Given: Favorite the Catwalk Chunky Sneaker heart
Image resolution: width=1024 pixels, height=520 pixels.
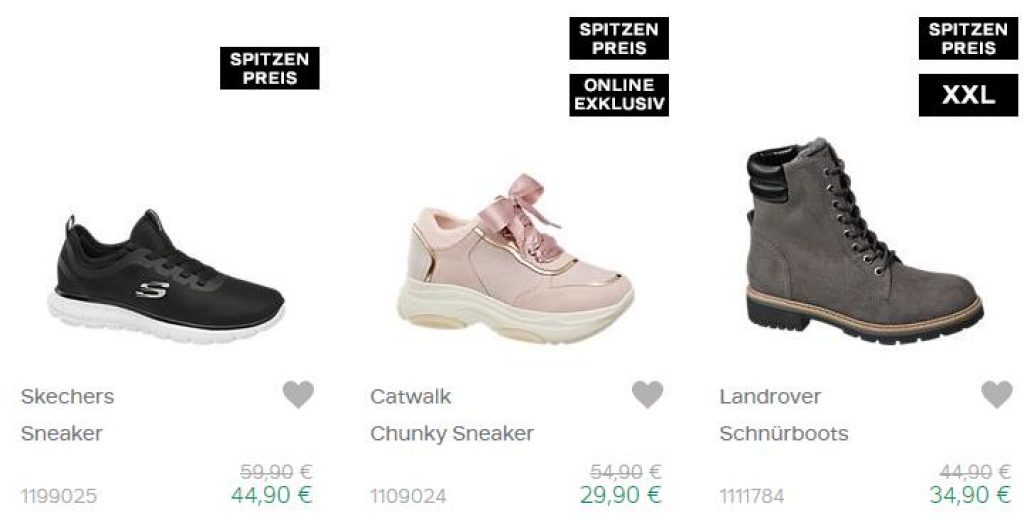Looking at the screenshot, I should click(x=648, y=395).
